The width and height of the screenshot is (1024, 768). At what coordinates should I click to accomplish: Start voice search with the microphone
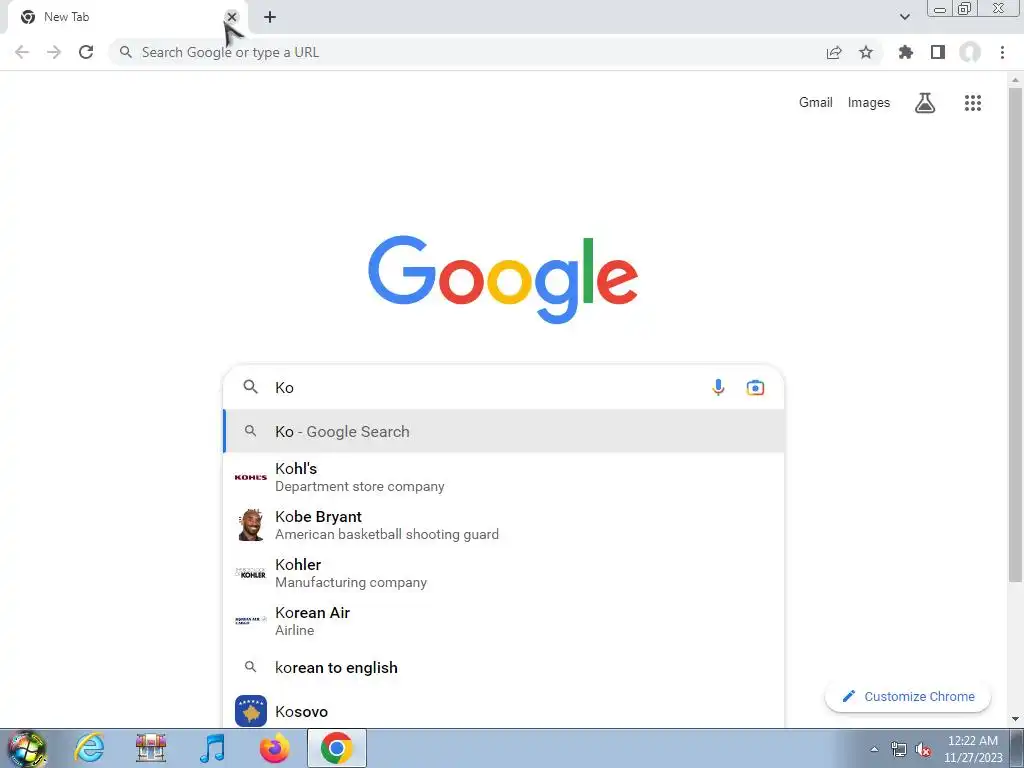(718, 387)
